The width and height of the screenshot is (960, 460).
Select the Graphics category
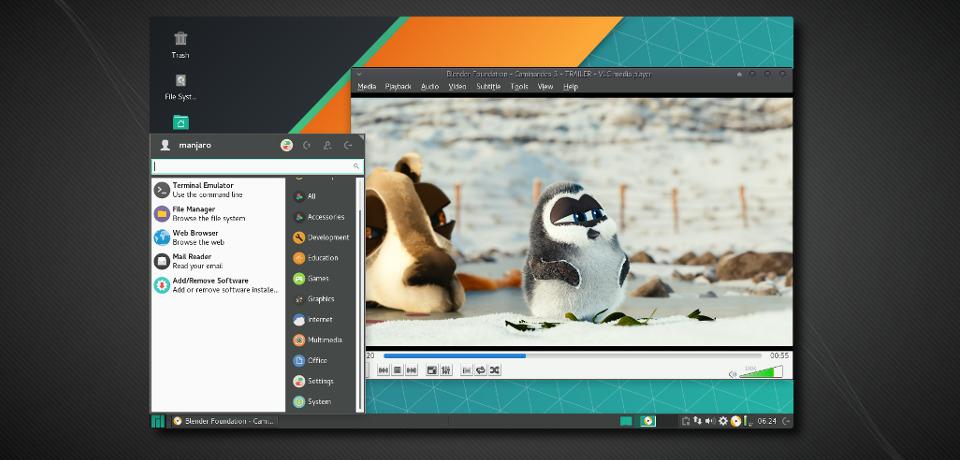321,299
